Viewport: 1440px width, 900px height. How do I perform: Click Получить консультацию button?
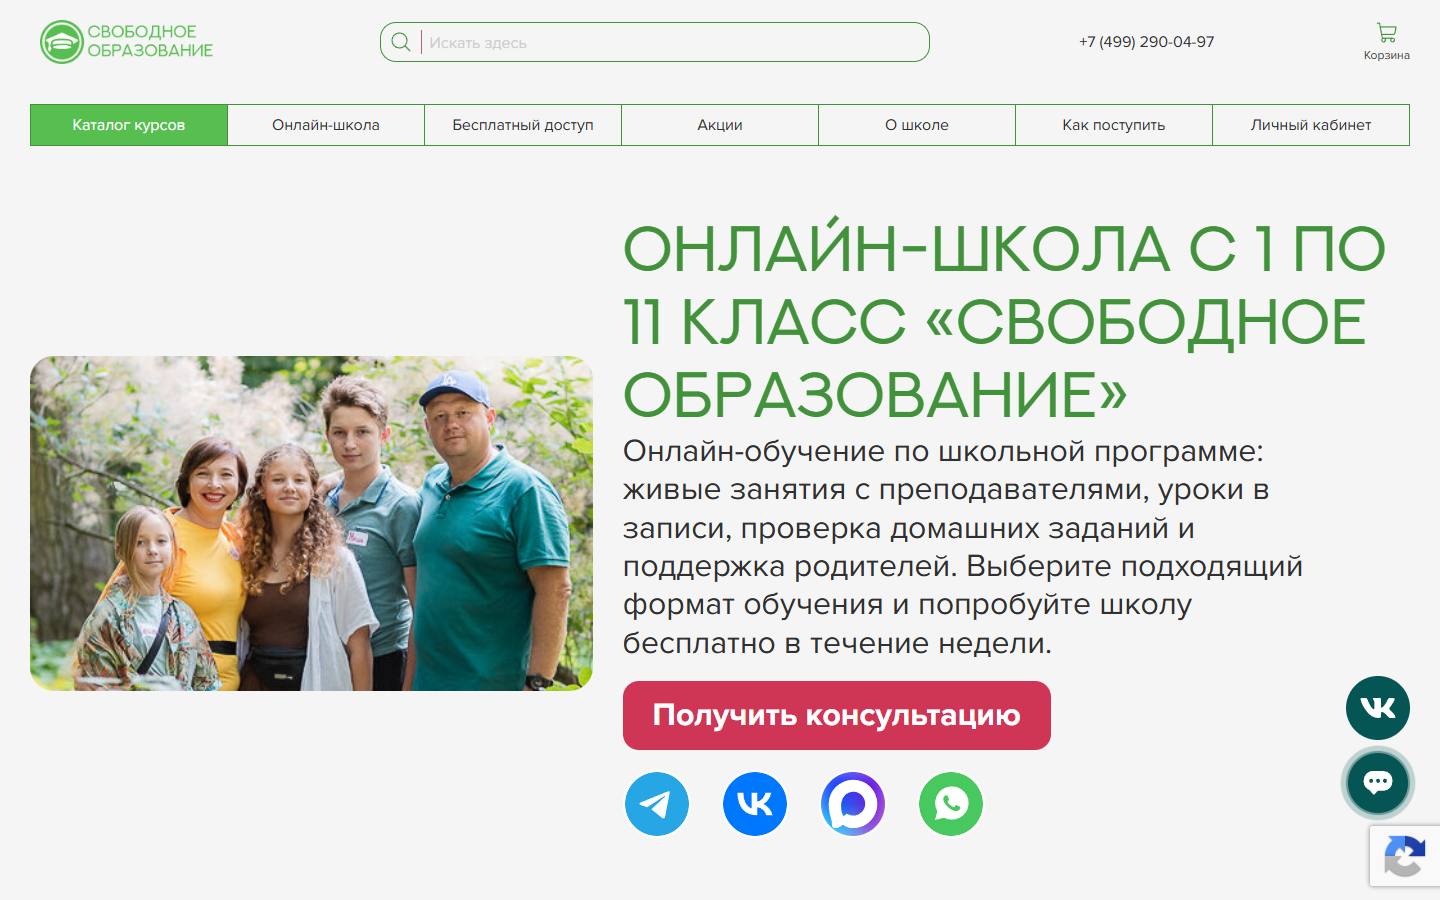(x=837, y=716)
